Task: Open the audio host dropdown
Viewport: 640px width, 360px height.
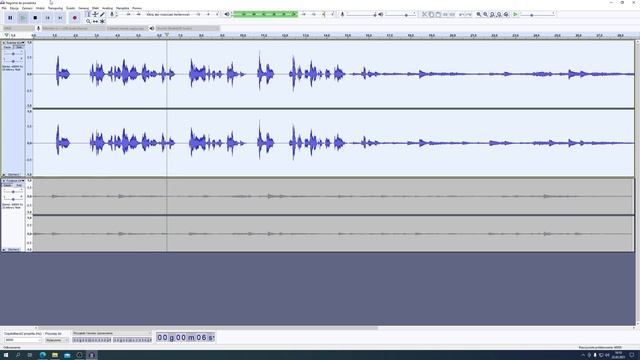Action: tap(19, 28)
